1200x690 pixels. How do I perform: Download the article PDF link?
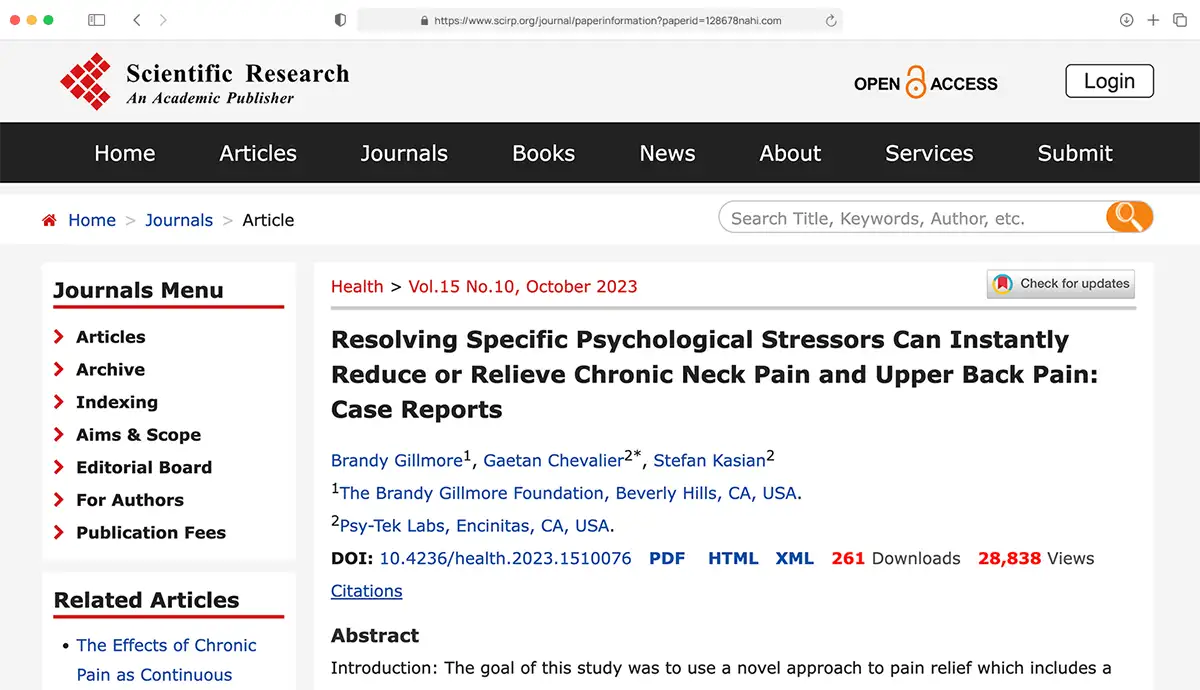click(x=667, y=558)
